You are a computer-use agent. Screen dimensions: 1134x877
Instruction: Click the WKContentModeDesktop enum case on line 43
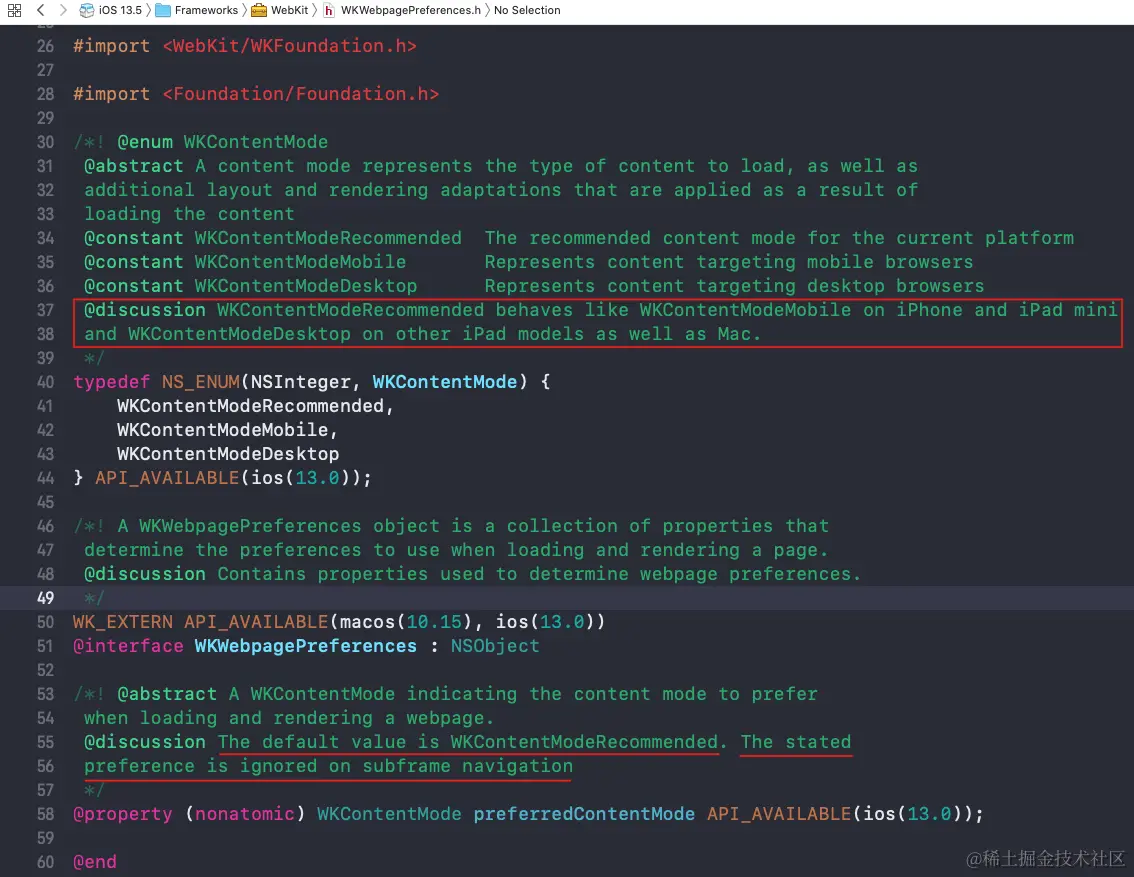coord(228,454)
